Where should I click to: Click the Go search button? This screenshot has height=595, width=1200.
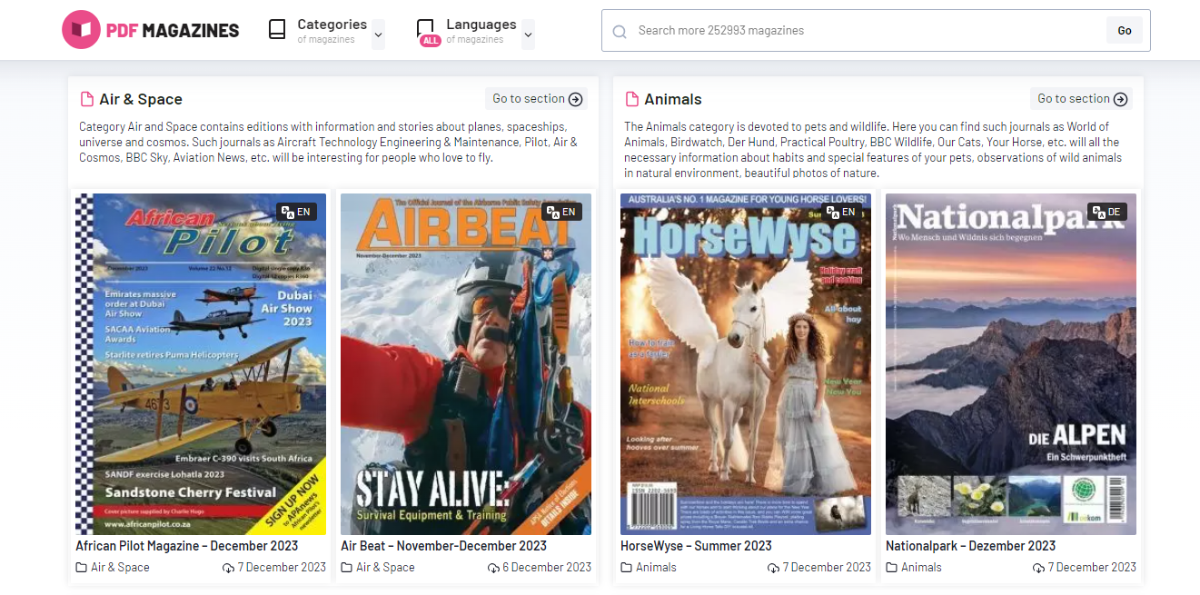click(x=1124, y=31)
